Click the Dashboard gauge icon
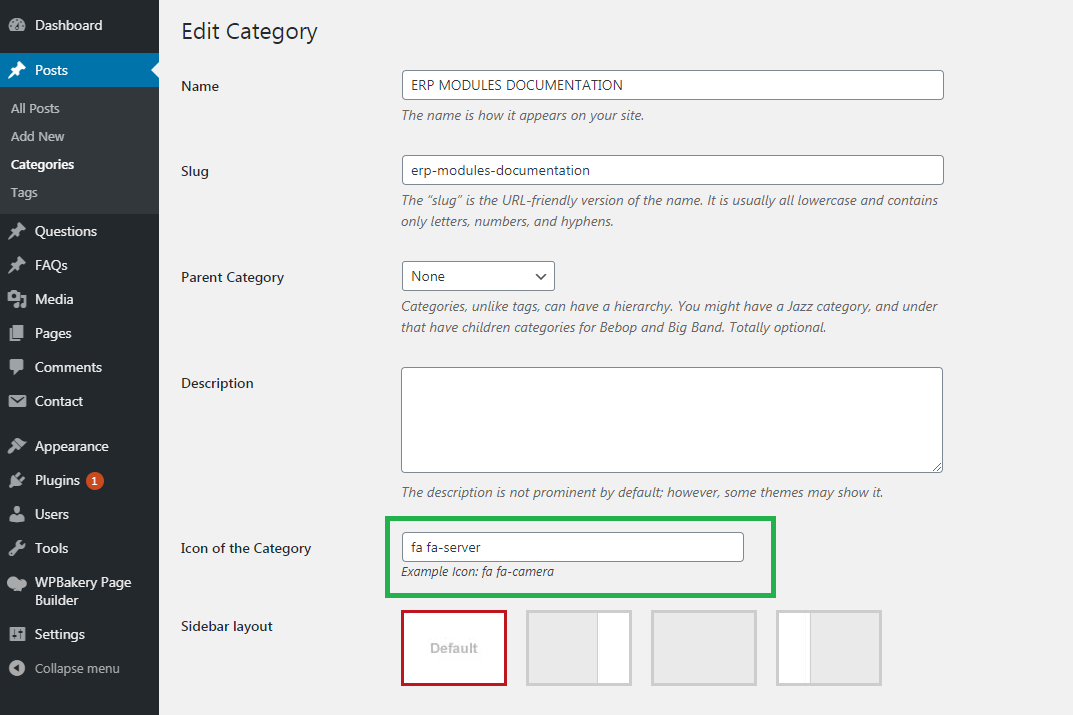 17,25
